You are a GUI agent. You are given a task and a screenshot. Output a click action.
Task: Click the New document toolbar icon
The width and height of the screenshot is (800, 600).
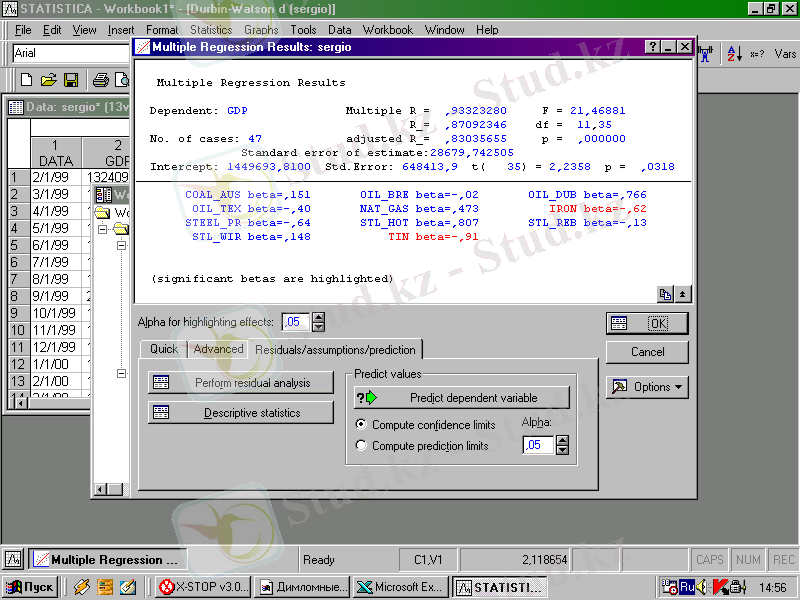click(27, 80)
